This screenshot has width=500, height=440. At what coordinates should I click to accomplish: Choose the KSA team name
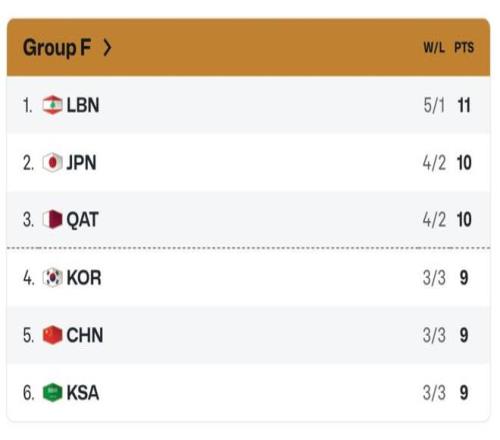coord(83,393)
